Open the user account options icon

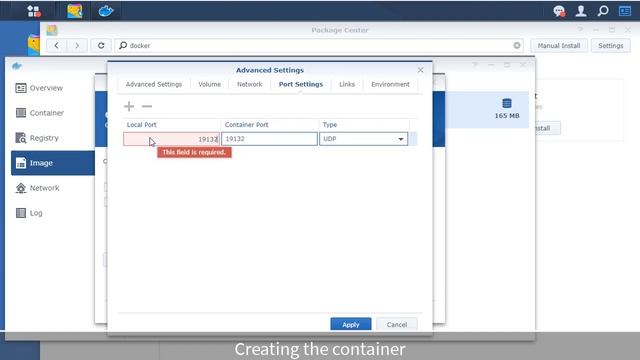pyautogui.click(x=581, y=11)
